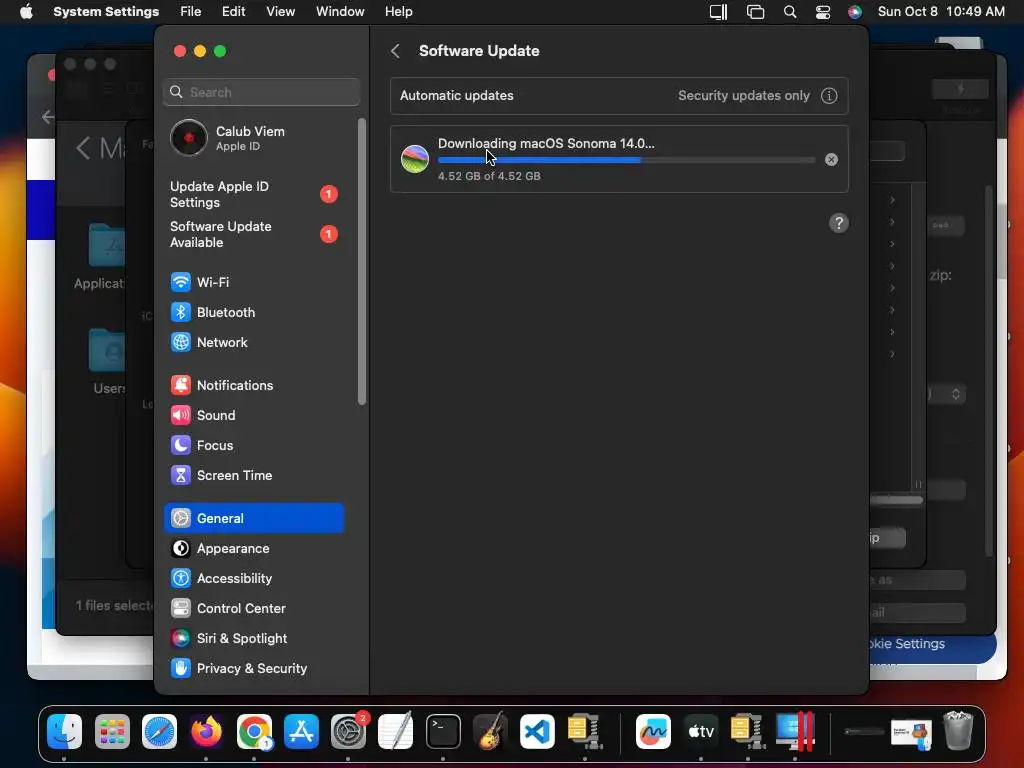
Task: Open Wi-Fi settings in the sidebar
Action: [x=254, y=282]
